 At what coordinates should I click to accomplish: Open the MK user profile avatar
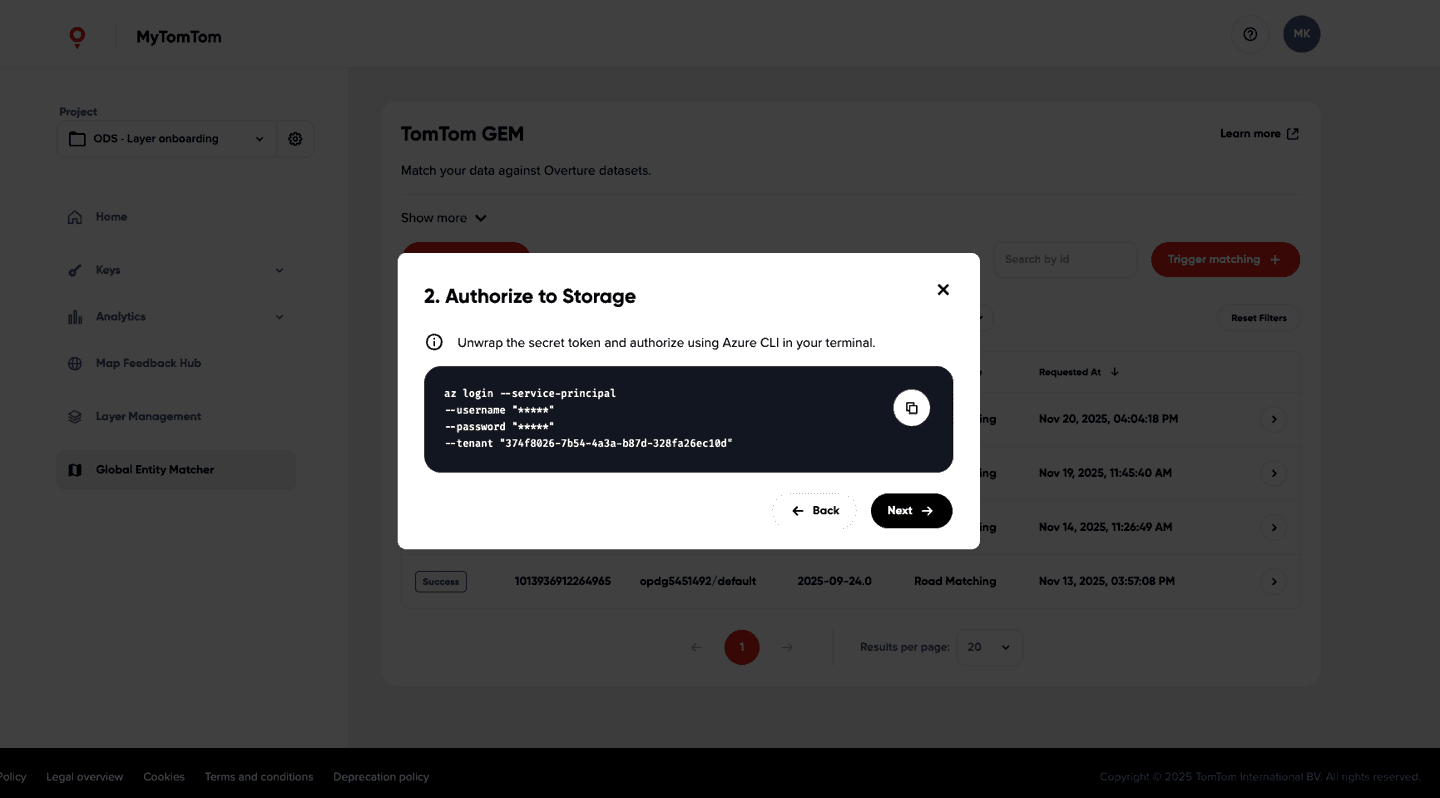[x=1301, y=34]
